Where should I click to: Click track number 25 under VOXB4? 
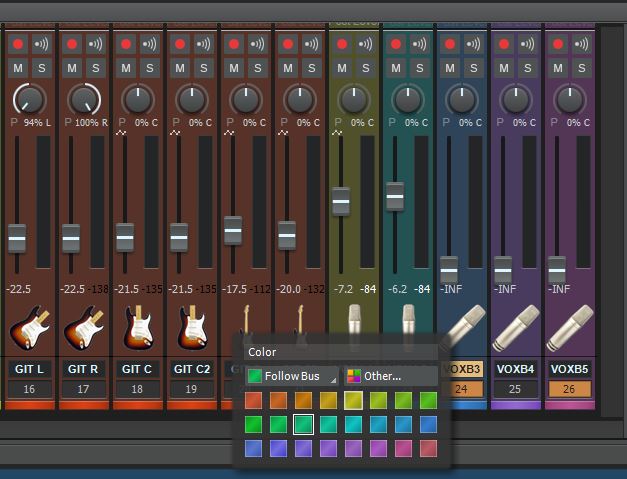[x=515, y=389]
